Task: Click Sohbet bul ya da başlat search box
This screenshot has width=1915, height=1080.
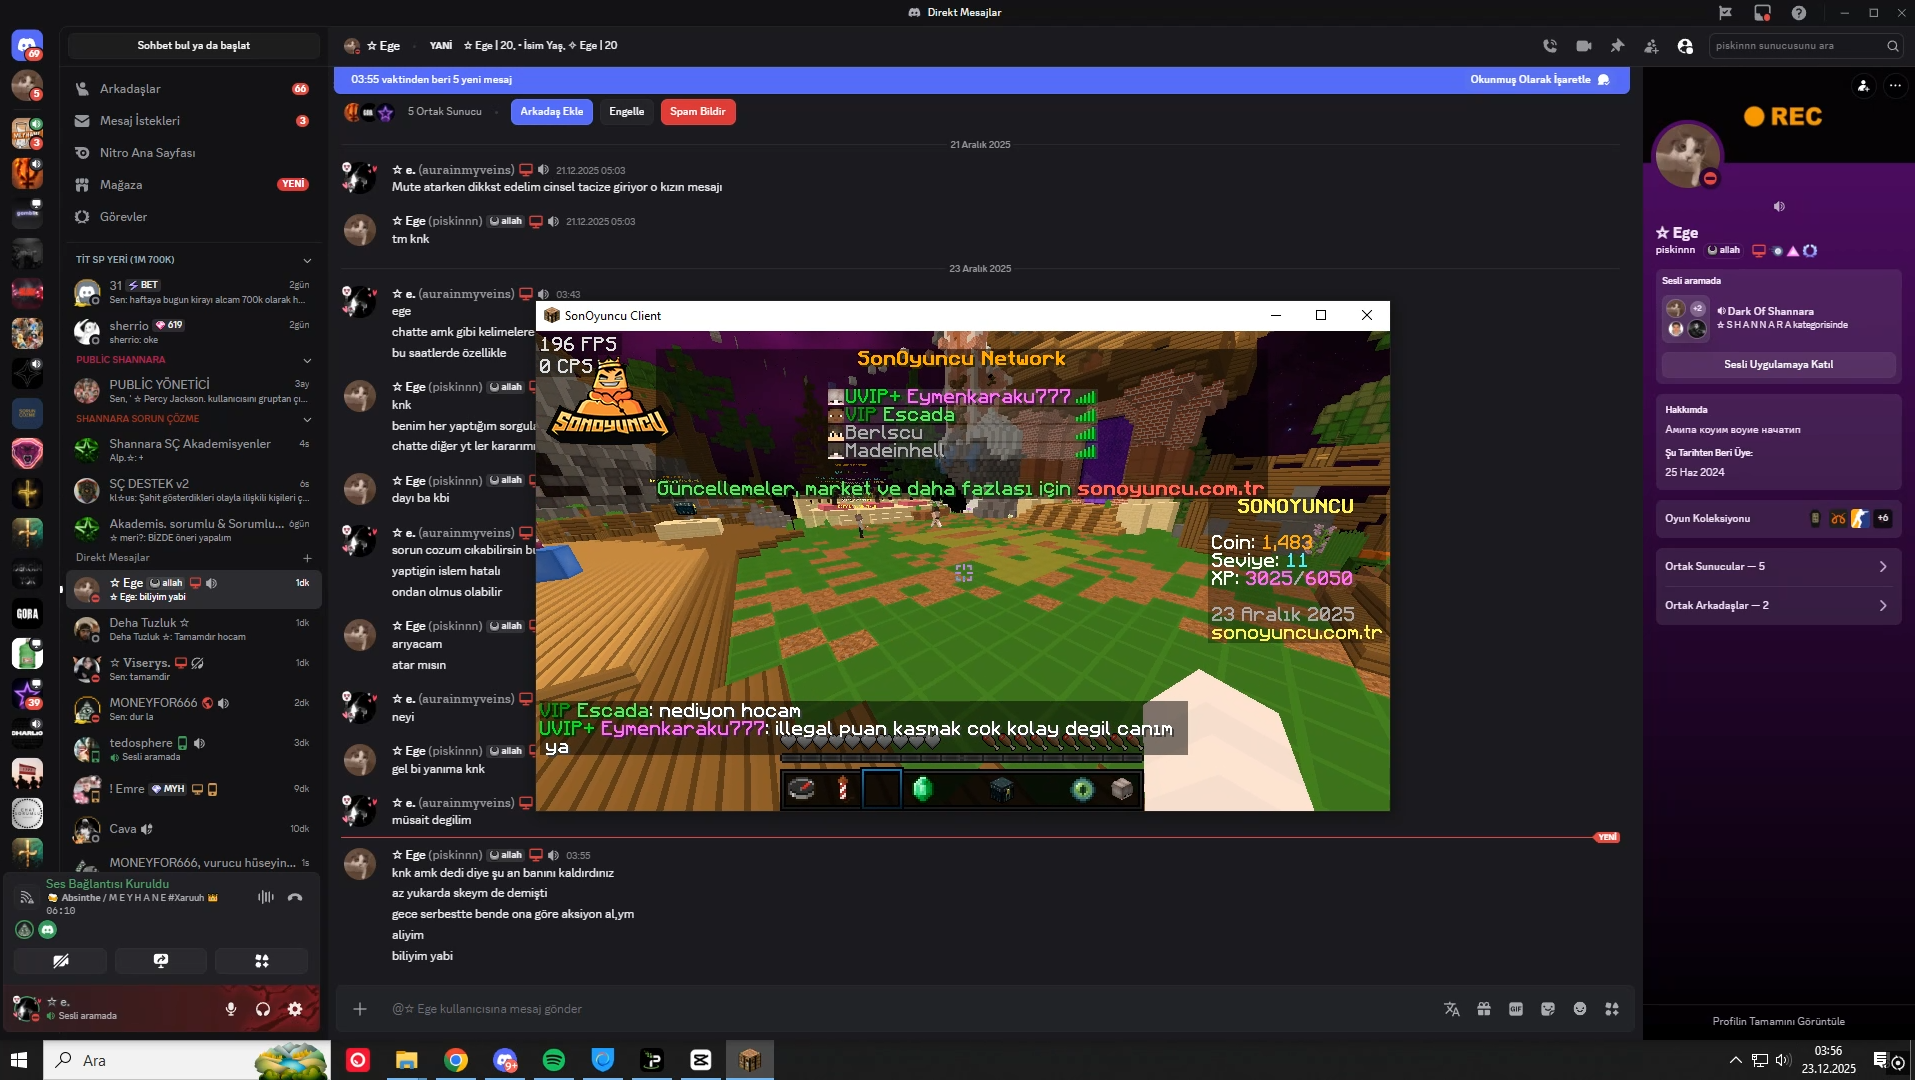Action: [x=194, y=46]
